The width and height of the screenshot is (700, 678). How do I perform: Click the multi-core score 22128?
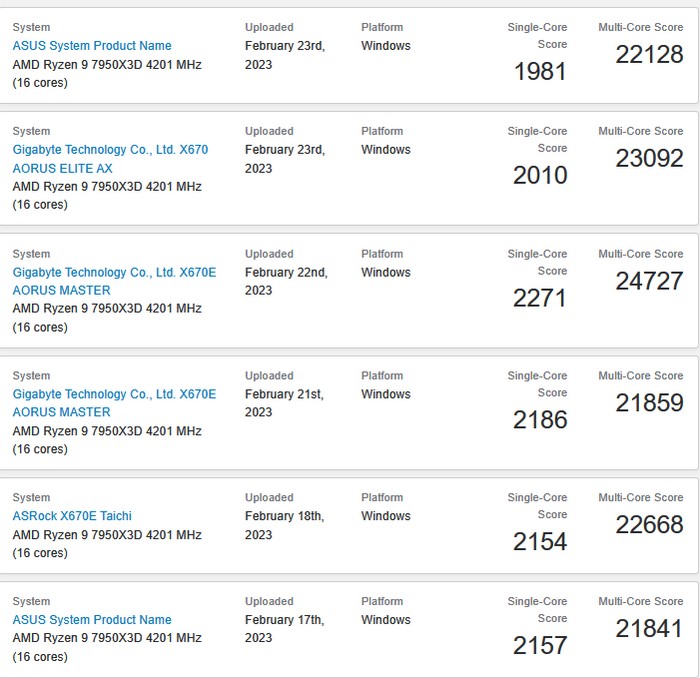pyautogui.click(x=649, y=56)
